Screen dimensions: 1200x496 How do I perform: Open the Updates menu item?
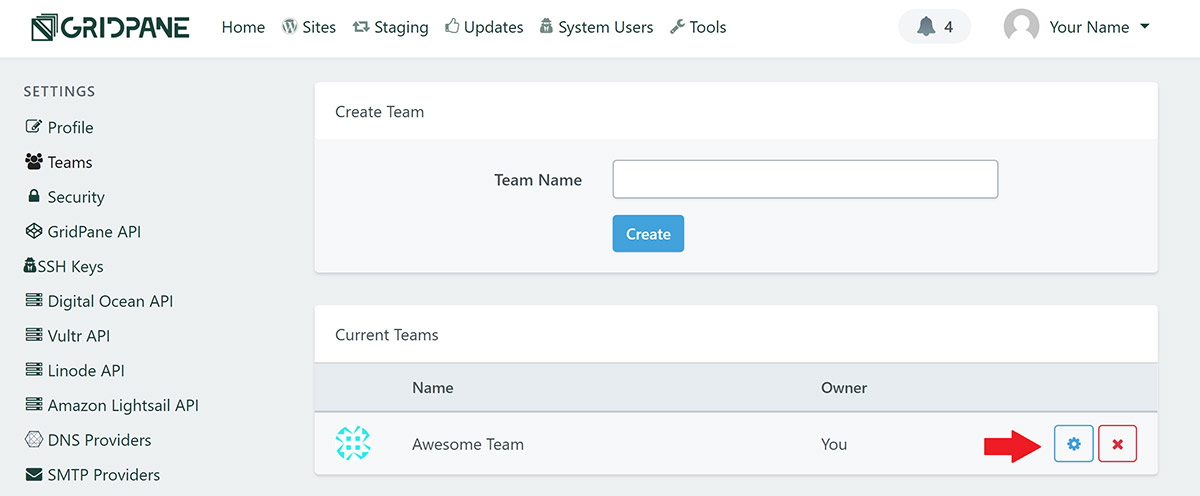[x=484, y=27]
